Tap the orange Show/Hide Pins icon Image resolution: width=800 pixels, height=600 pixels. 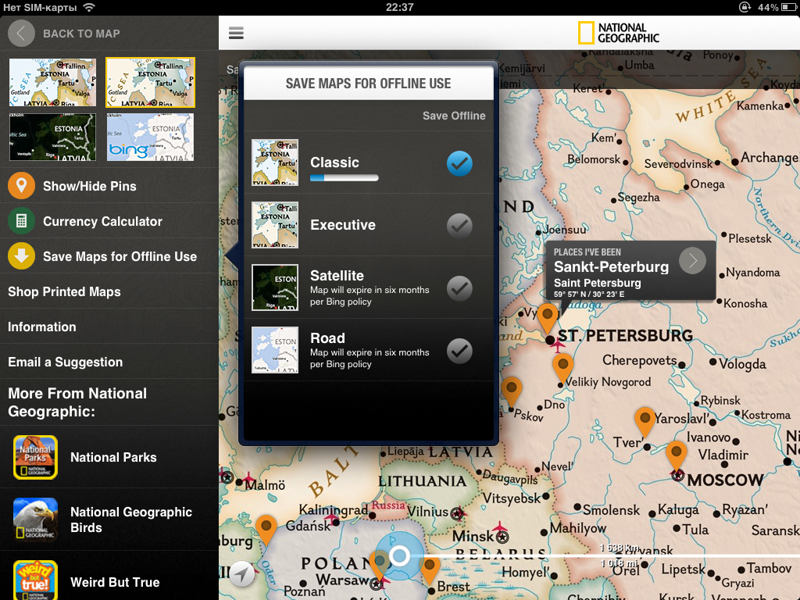21,186
